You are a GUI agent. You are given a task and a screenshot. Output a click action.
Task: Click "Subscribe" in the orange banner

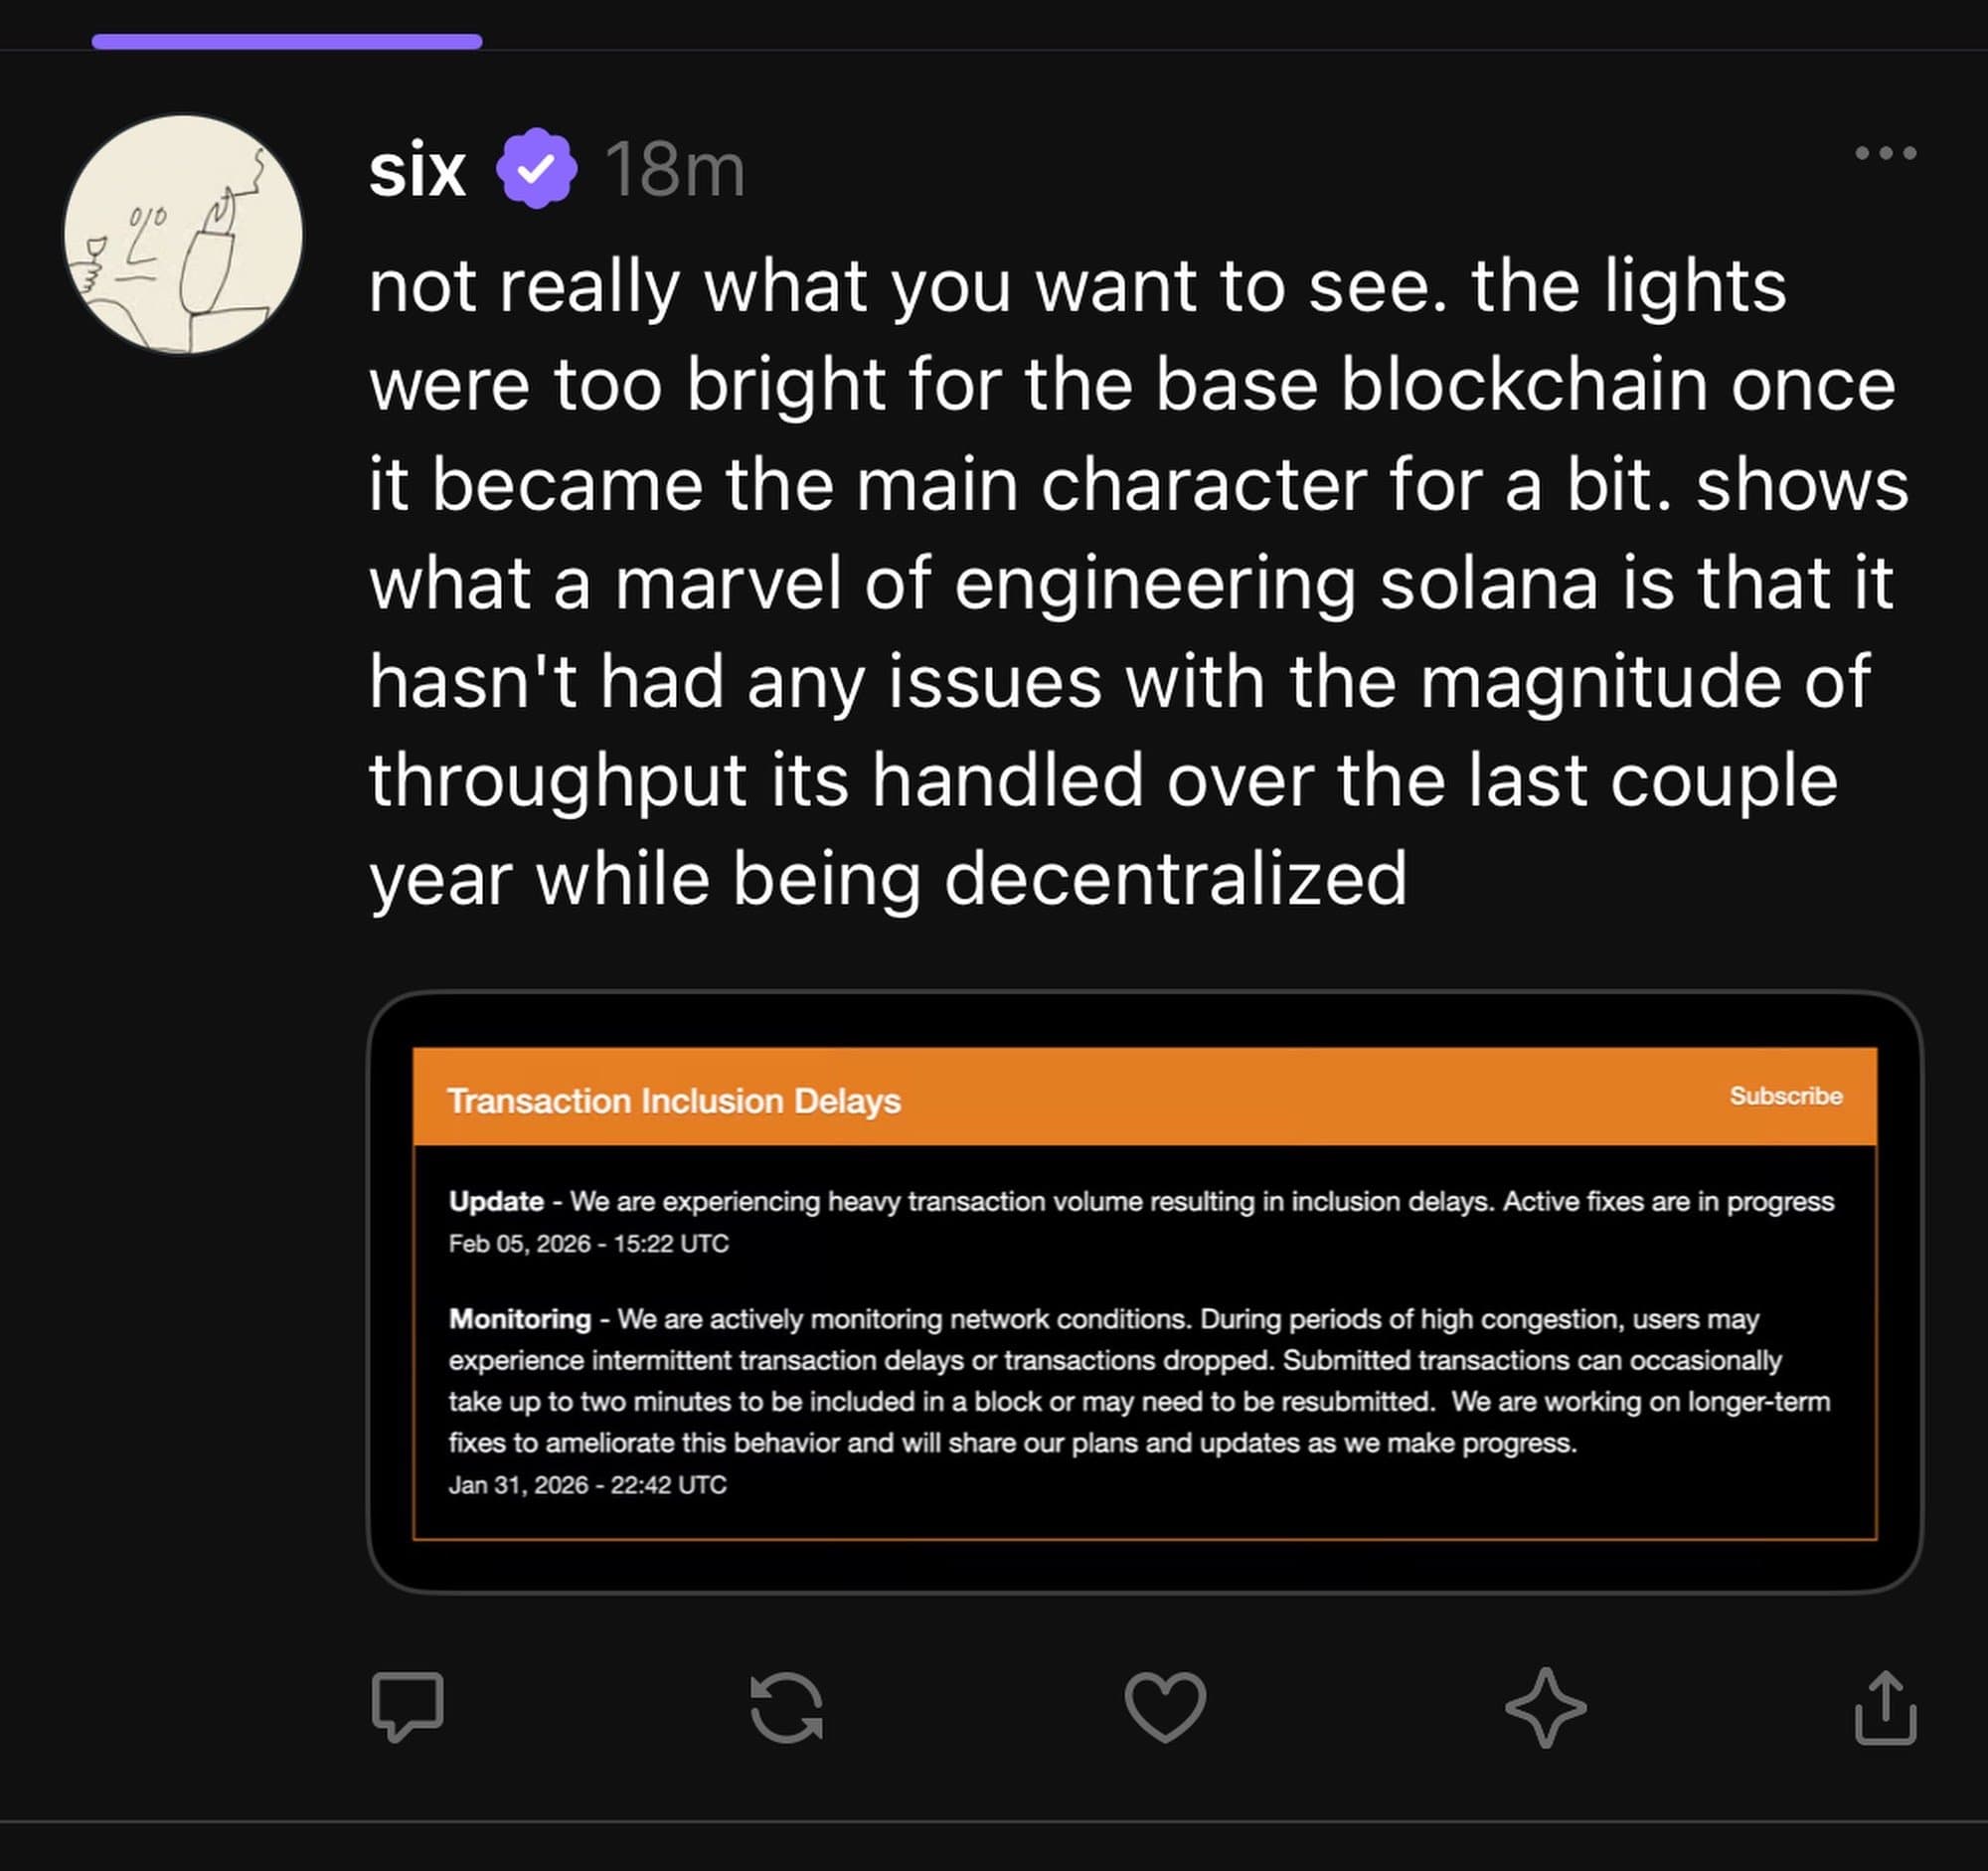click(1785, 1096)
